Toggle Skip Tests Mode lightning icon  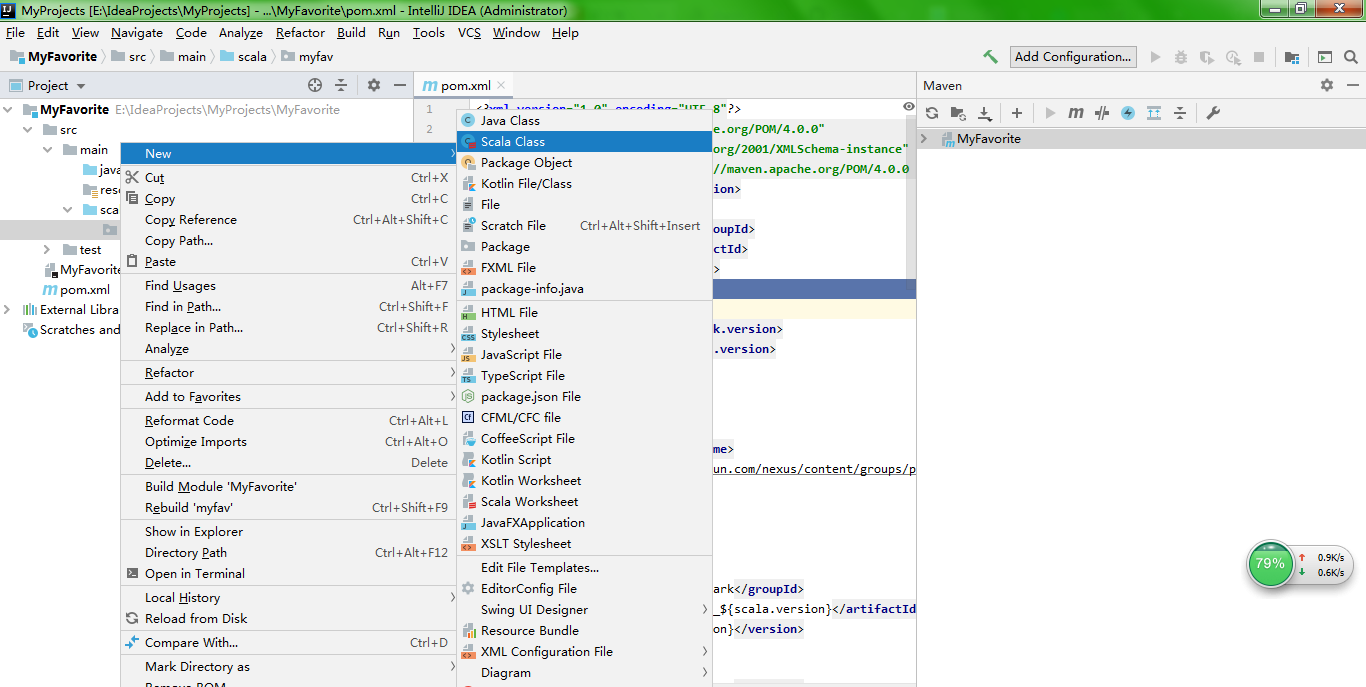click(x=1128, y=113)
